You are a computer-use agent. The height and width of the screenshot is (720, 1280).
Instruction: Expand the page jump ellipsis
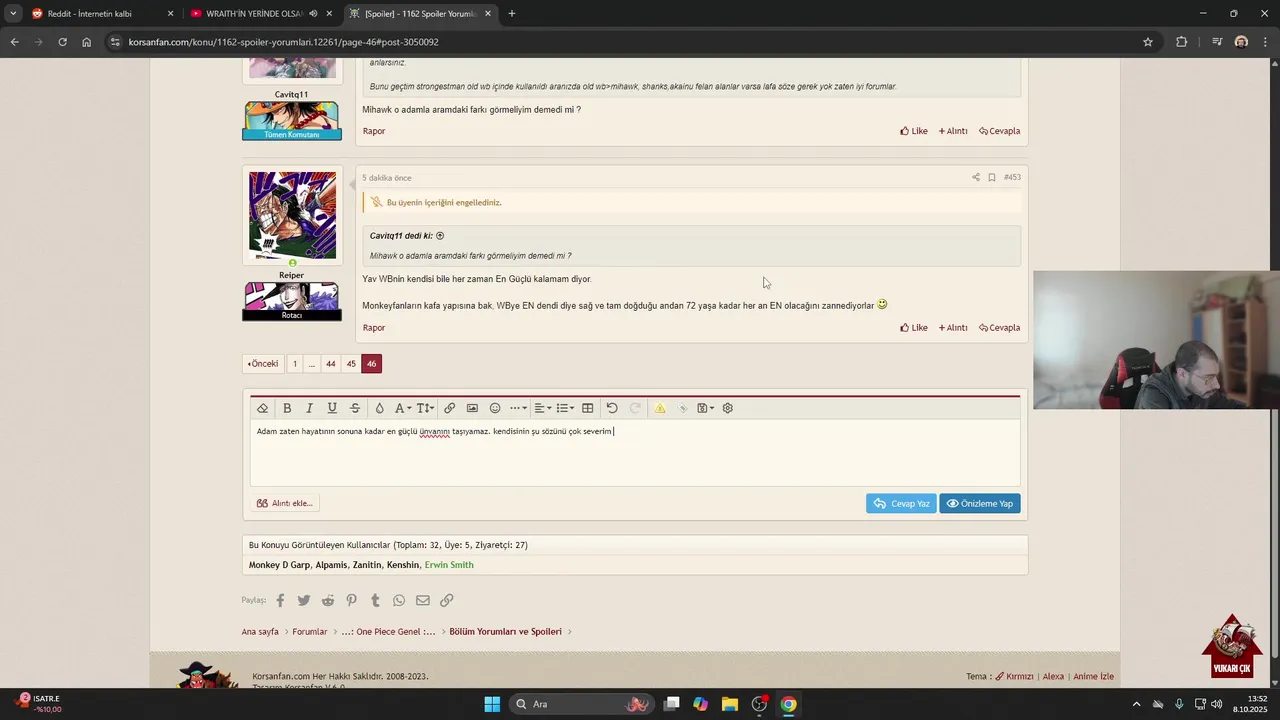pyautogui.click(x=311, y=364)
